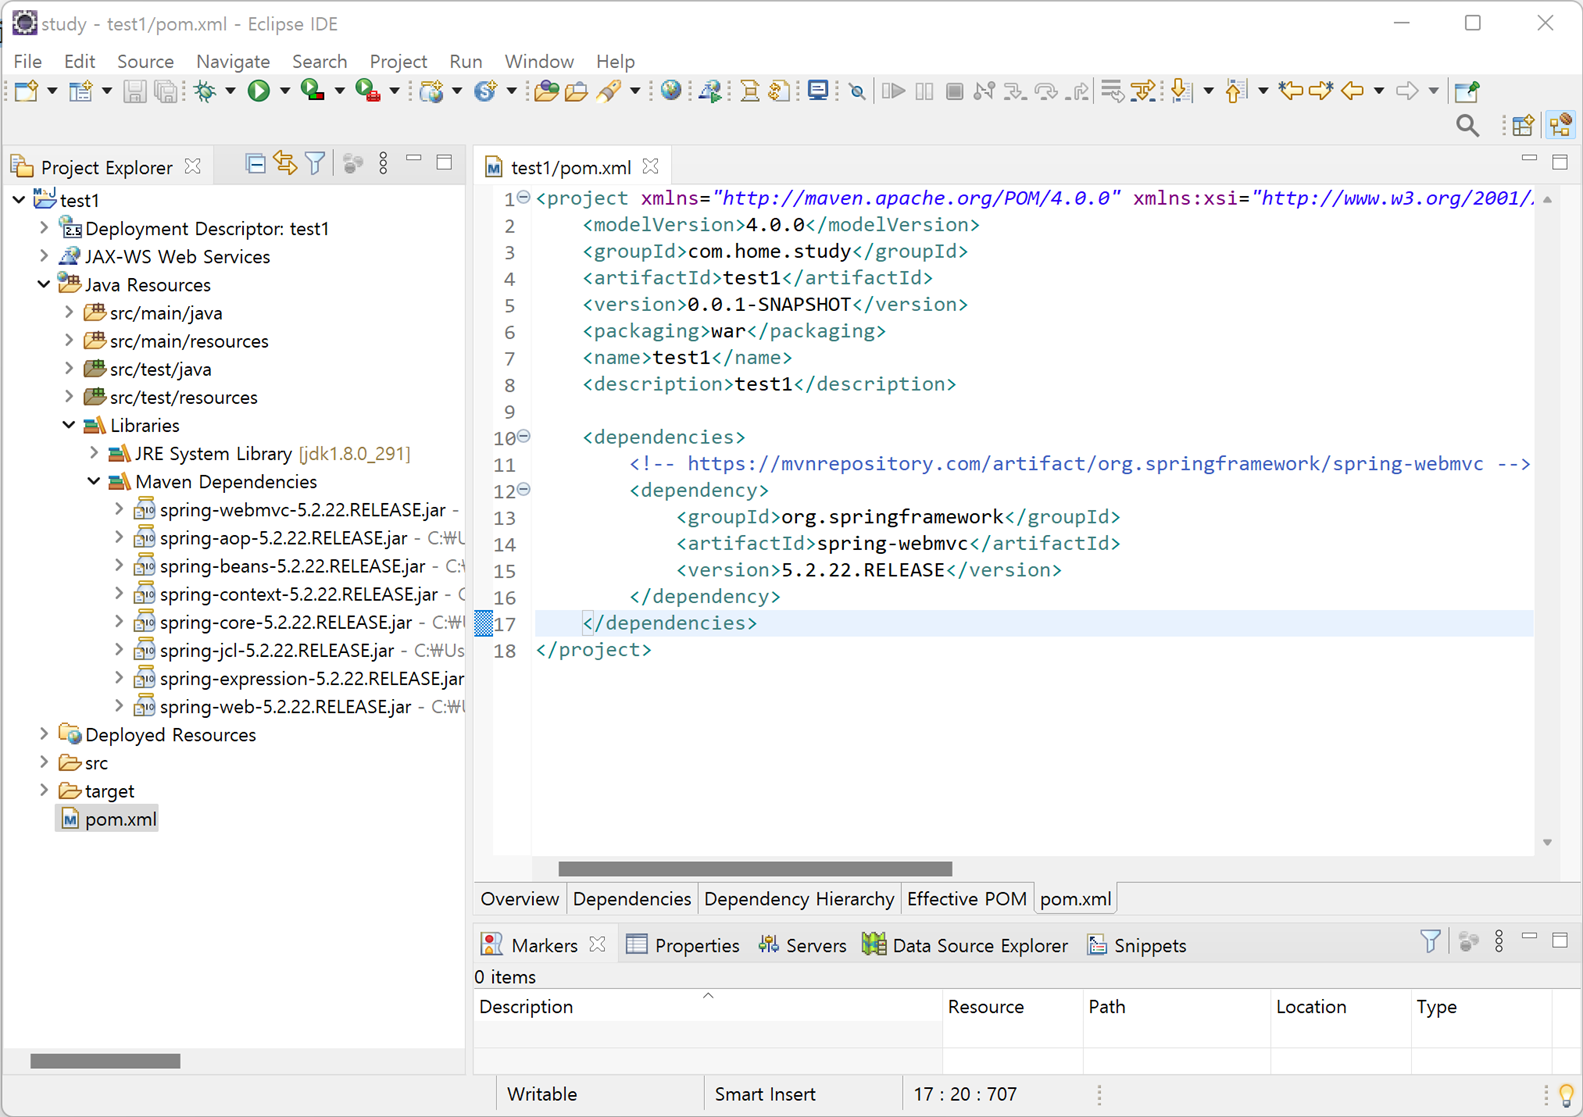Expand the JRE System Library node

tap(94, 453)
